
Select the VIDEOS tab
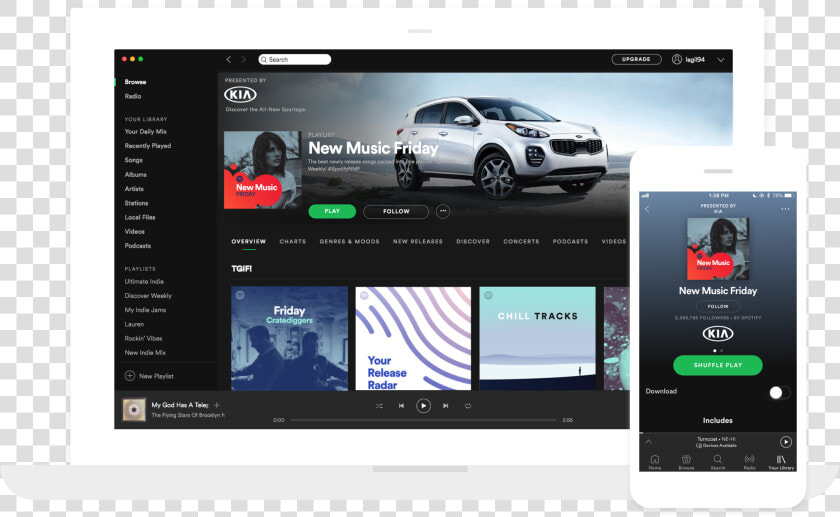tap(614, 242)
